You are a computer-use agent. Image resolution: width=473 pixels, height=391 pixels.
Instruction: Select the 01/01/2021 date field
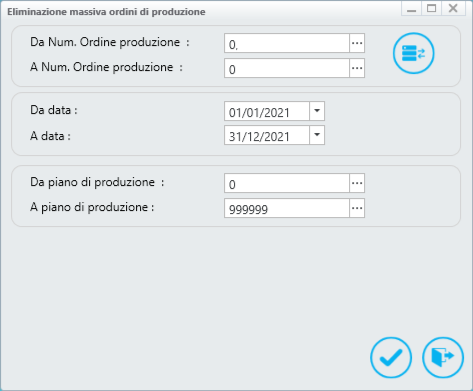pos(267,111)
